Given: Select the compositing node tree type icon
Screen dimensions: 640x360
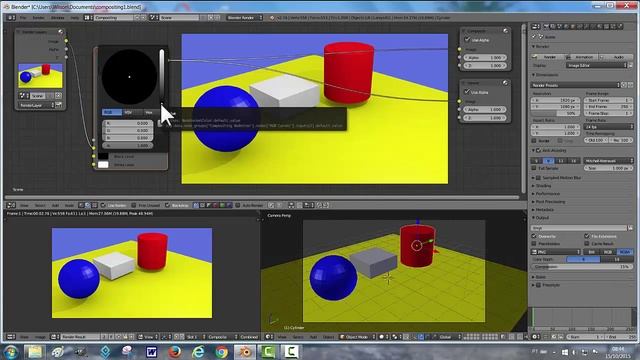Looking at the screenshot, I should [x=87, y=205].
